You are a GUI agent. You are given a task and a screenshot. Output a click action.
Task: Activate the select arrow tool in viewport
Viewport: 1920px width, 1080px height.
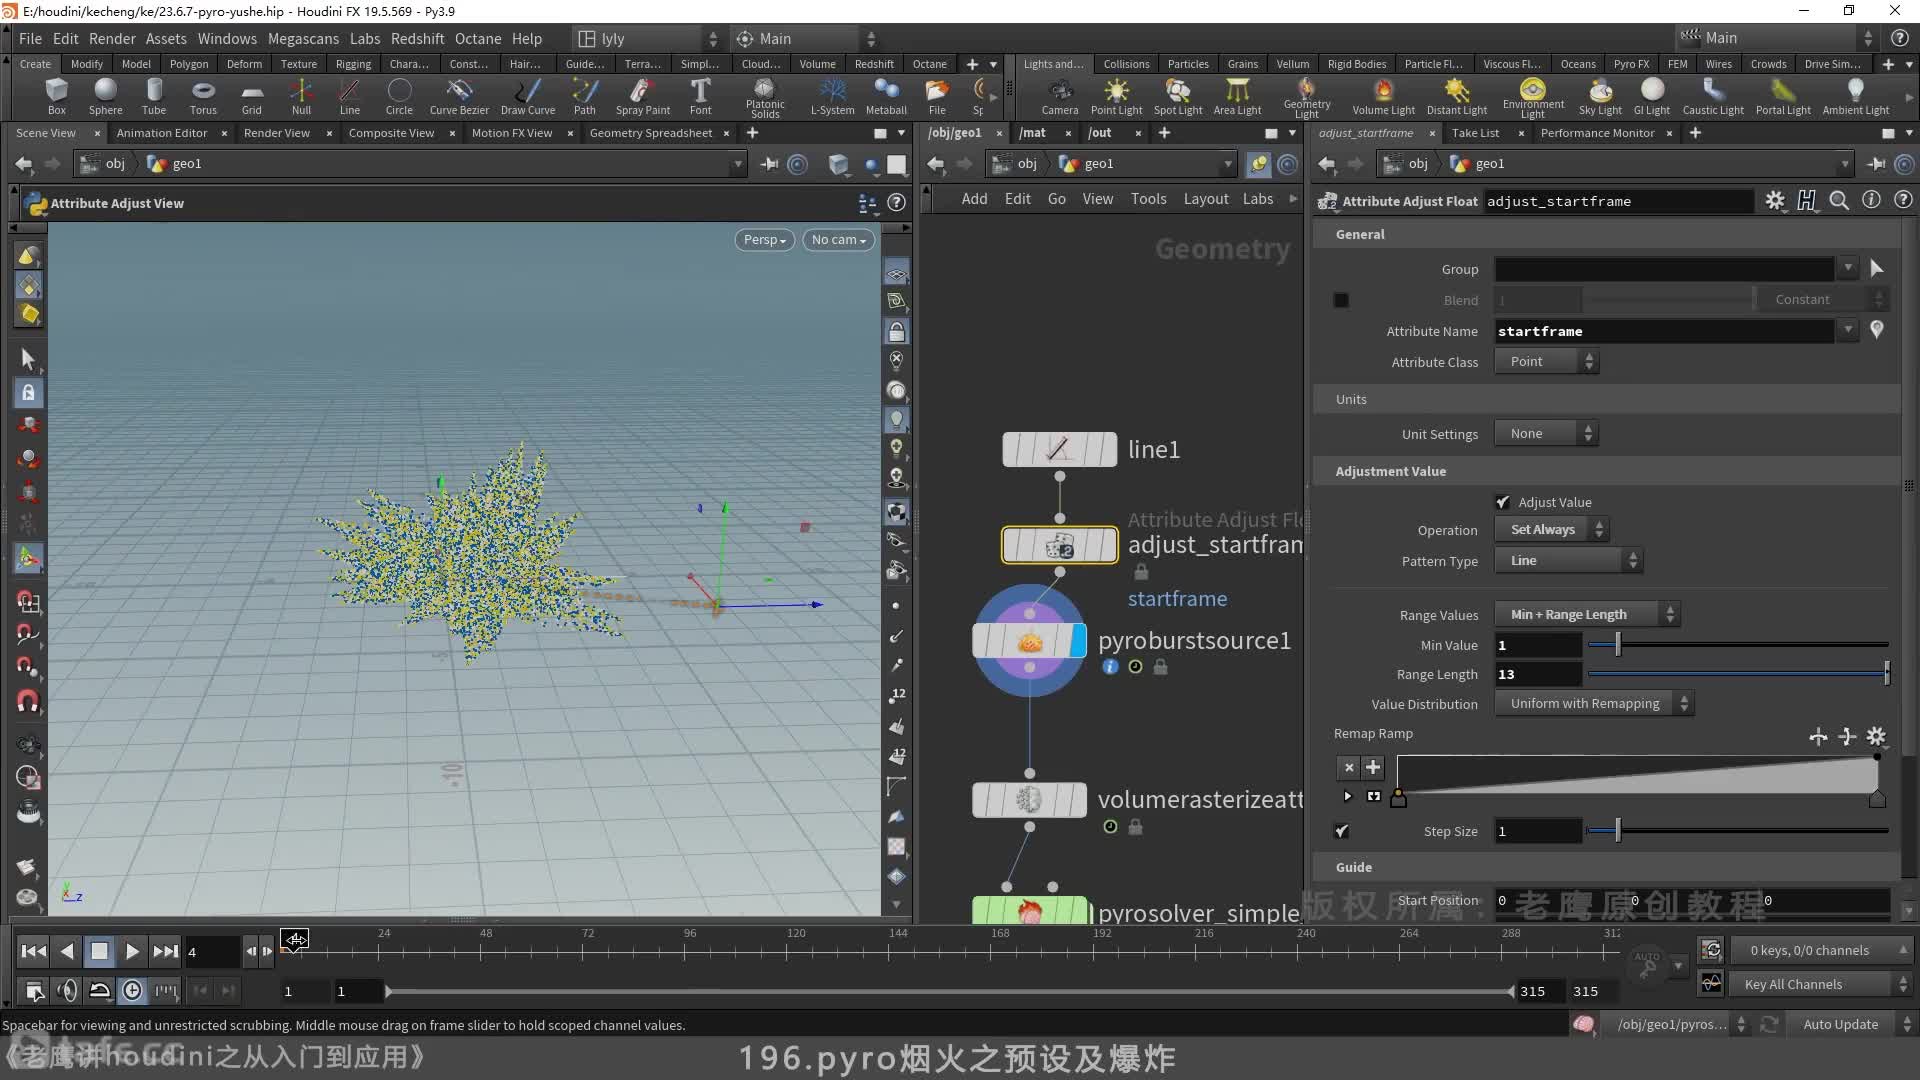pos(28,358)
